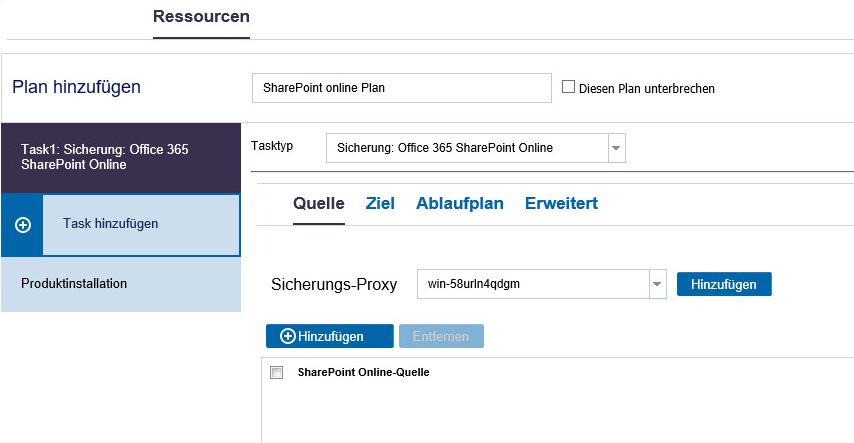The width and height of the screenshot is (854, 443).
Task: Go to the Erweitert tab
Action: (562, 203)
